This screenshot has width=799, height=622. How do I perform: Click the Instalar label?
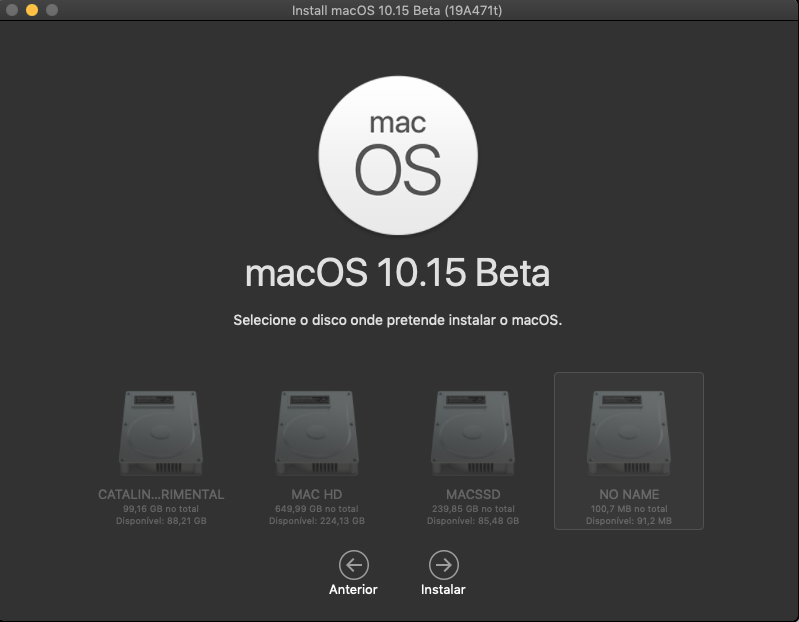[x=443, y=589]
